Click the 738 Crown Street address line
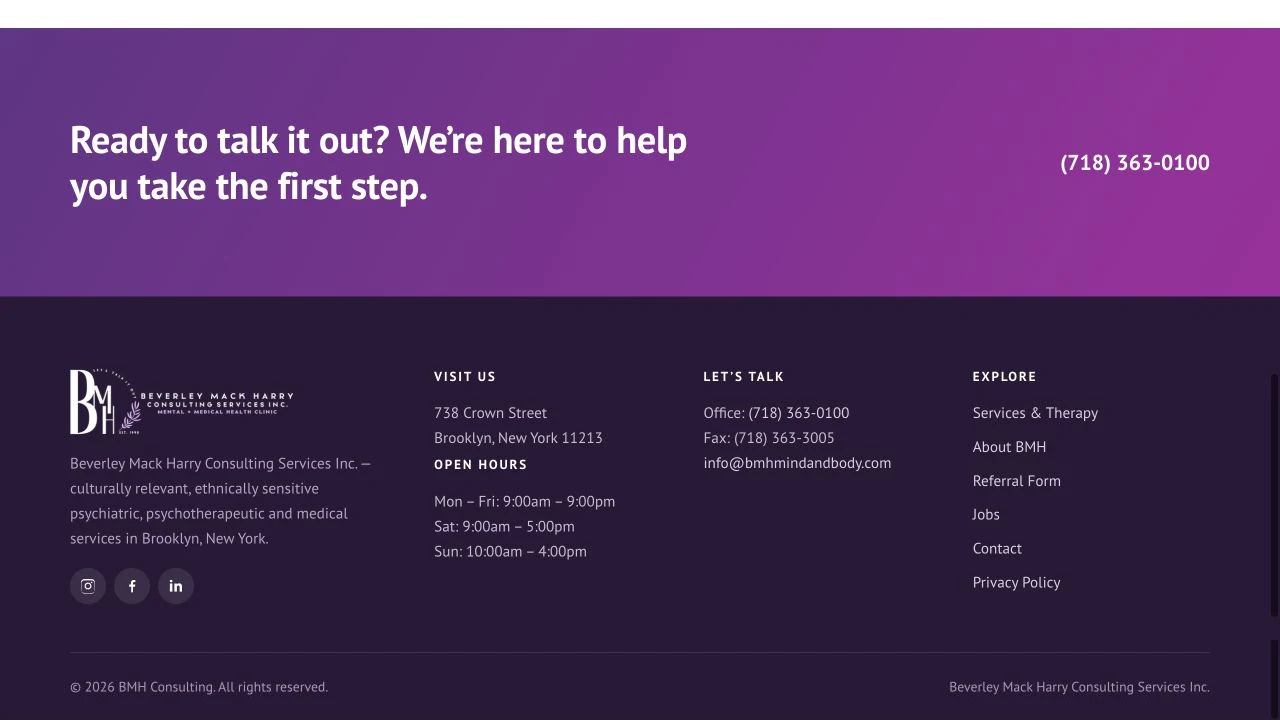The width and height of the screenshot is (1280, 720). pos(490,413)
